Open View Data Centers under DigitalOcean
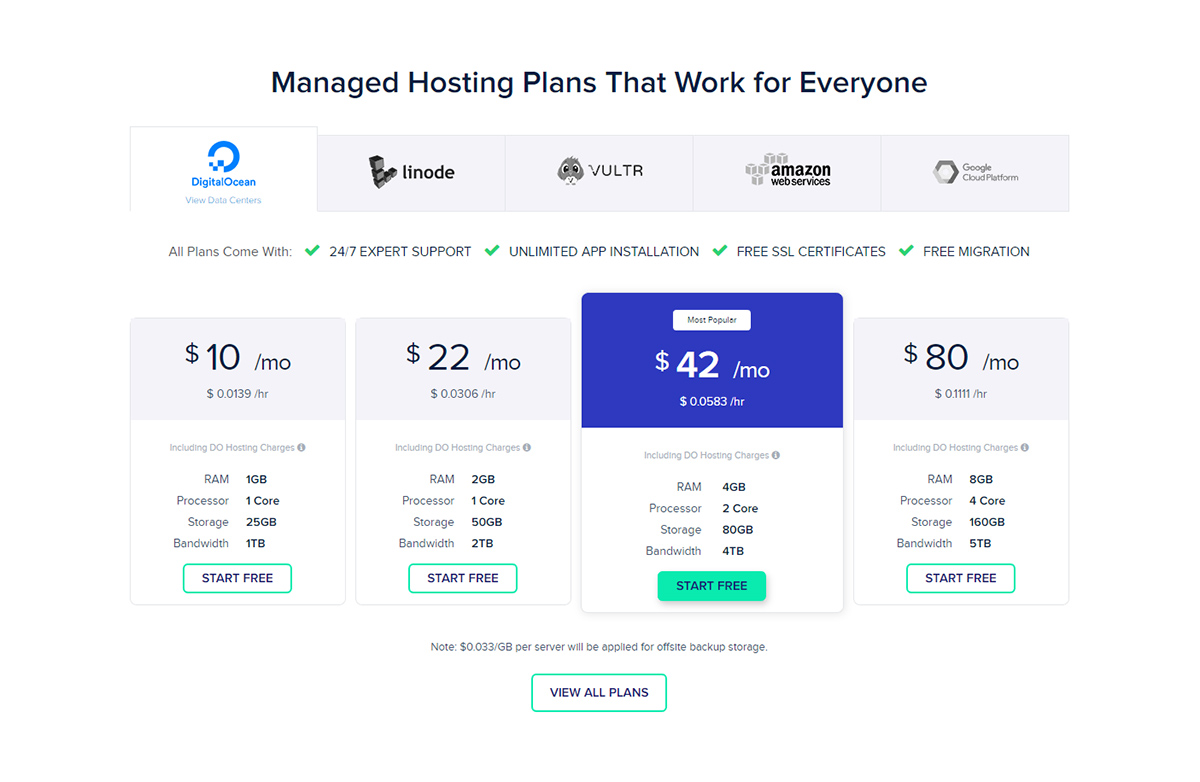Viewport: 1200px width, 782px height. [x=222, y=198]
